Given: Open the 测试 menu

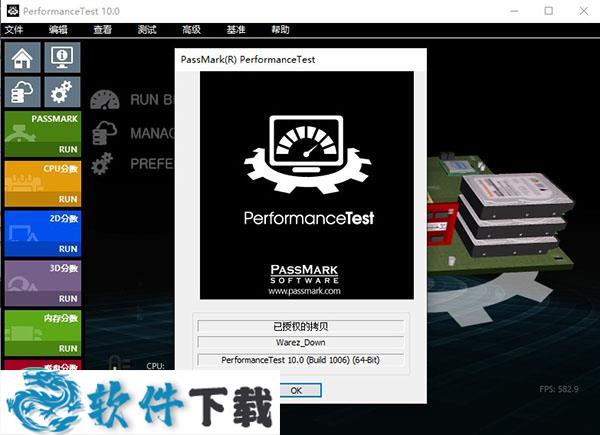Looking at the screenshot, I should pos(147,29).
